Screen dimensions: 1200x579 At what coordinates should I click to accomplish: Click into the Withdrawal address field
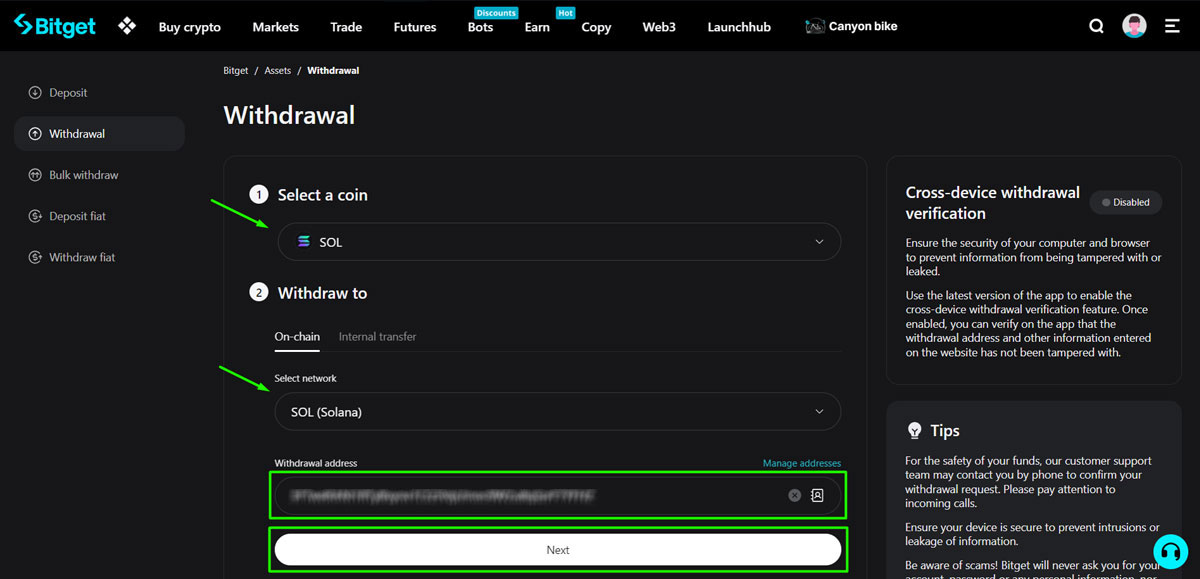point(558,495)
